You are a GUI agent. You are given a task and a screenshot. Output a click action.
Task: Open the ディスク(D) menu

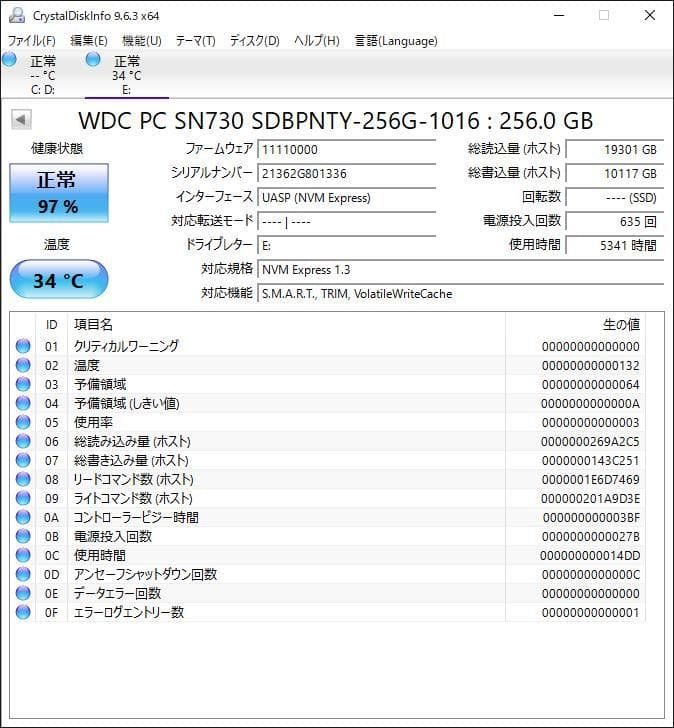click(x=254, y=41)
